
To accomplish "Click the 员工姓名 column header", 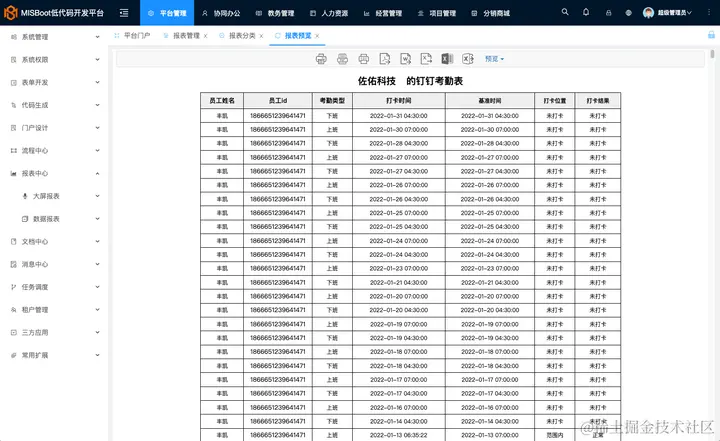I will (222, 100).
